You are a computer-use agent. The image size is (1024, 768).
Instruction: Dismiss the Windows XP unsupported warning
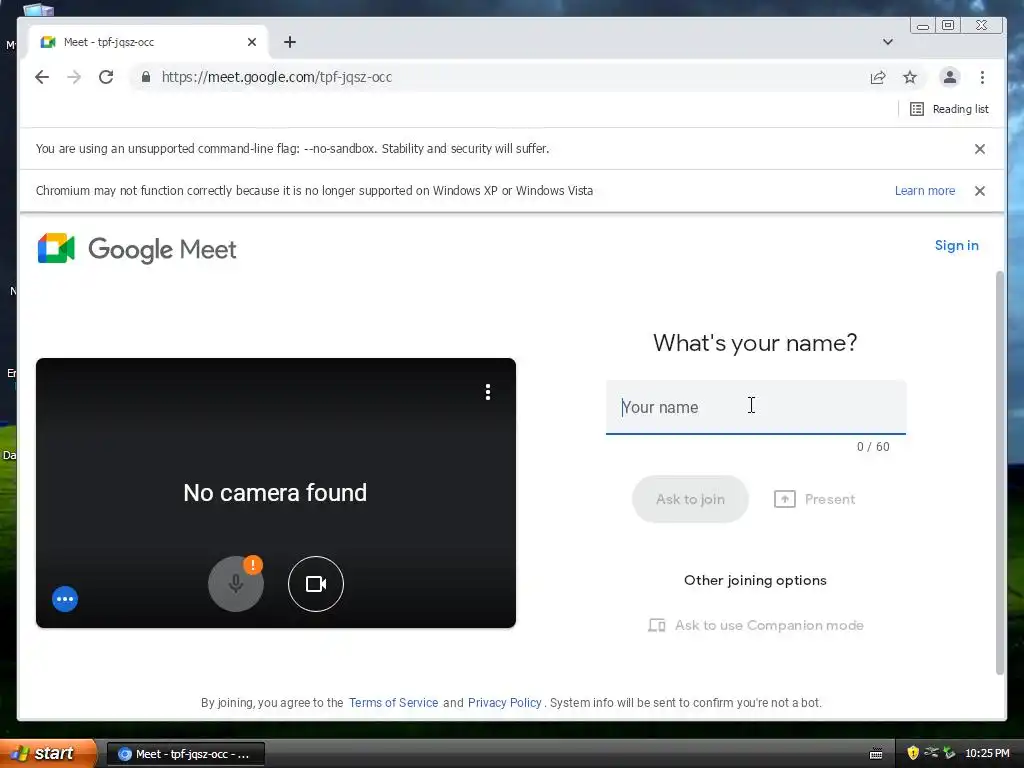(x=980, y=191)
